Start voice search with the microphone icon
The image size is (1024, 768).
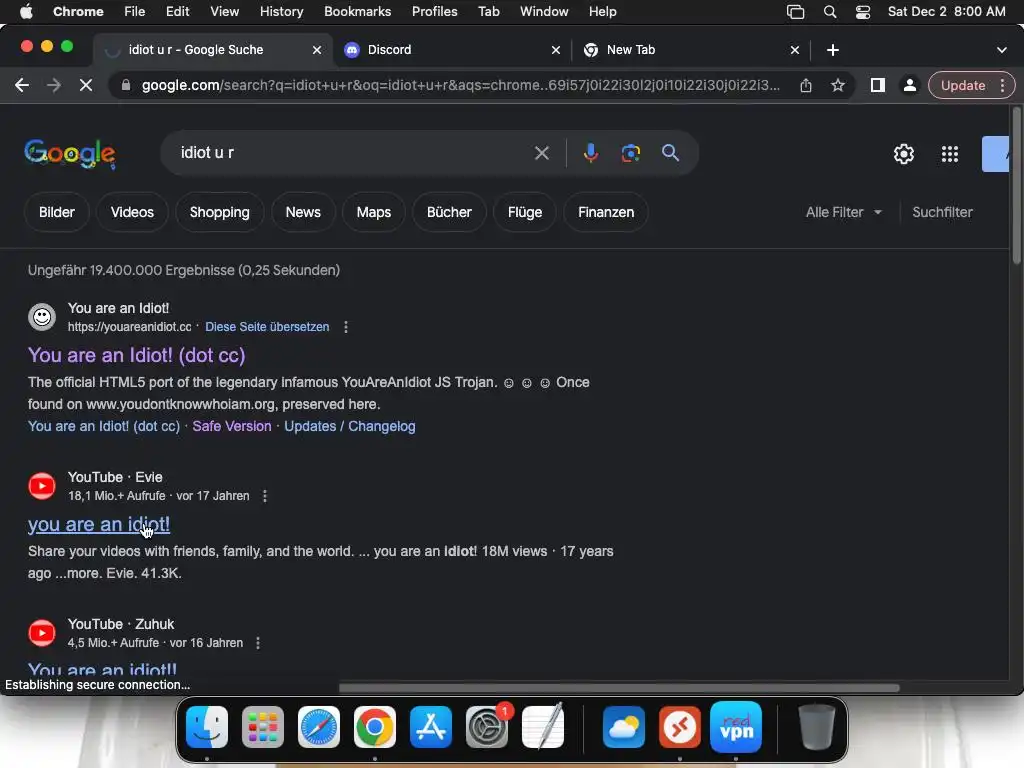(590, 153)
